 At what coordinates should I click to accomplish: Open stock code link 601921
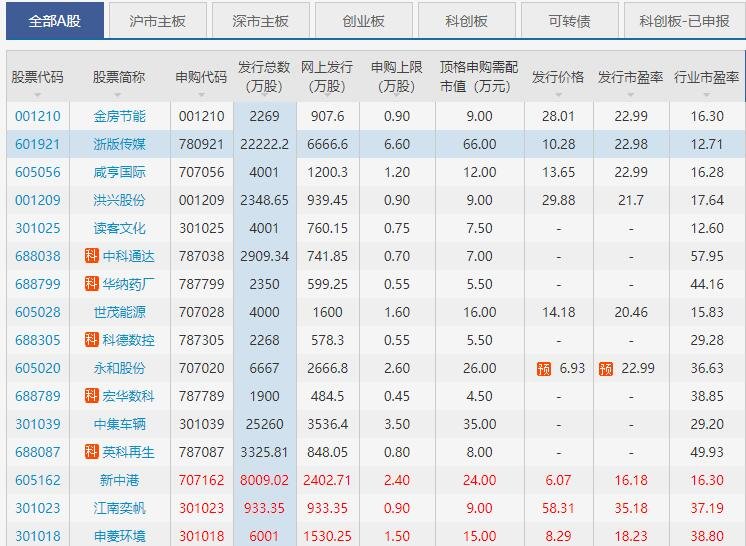click(38, 144)
